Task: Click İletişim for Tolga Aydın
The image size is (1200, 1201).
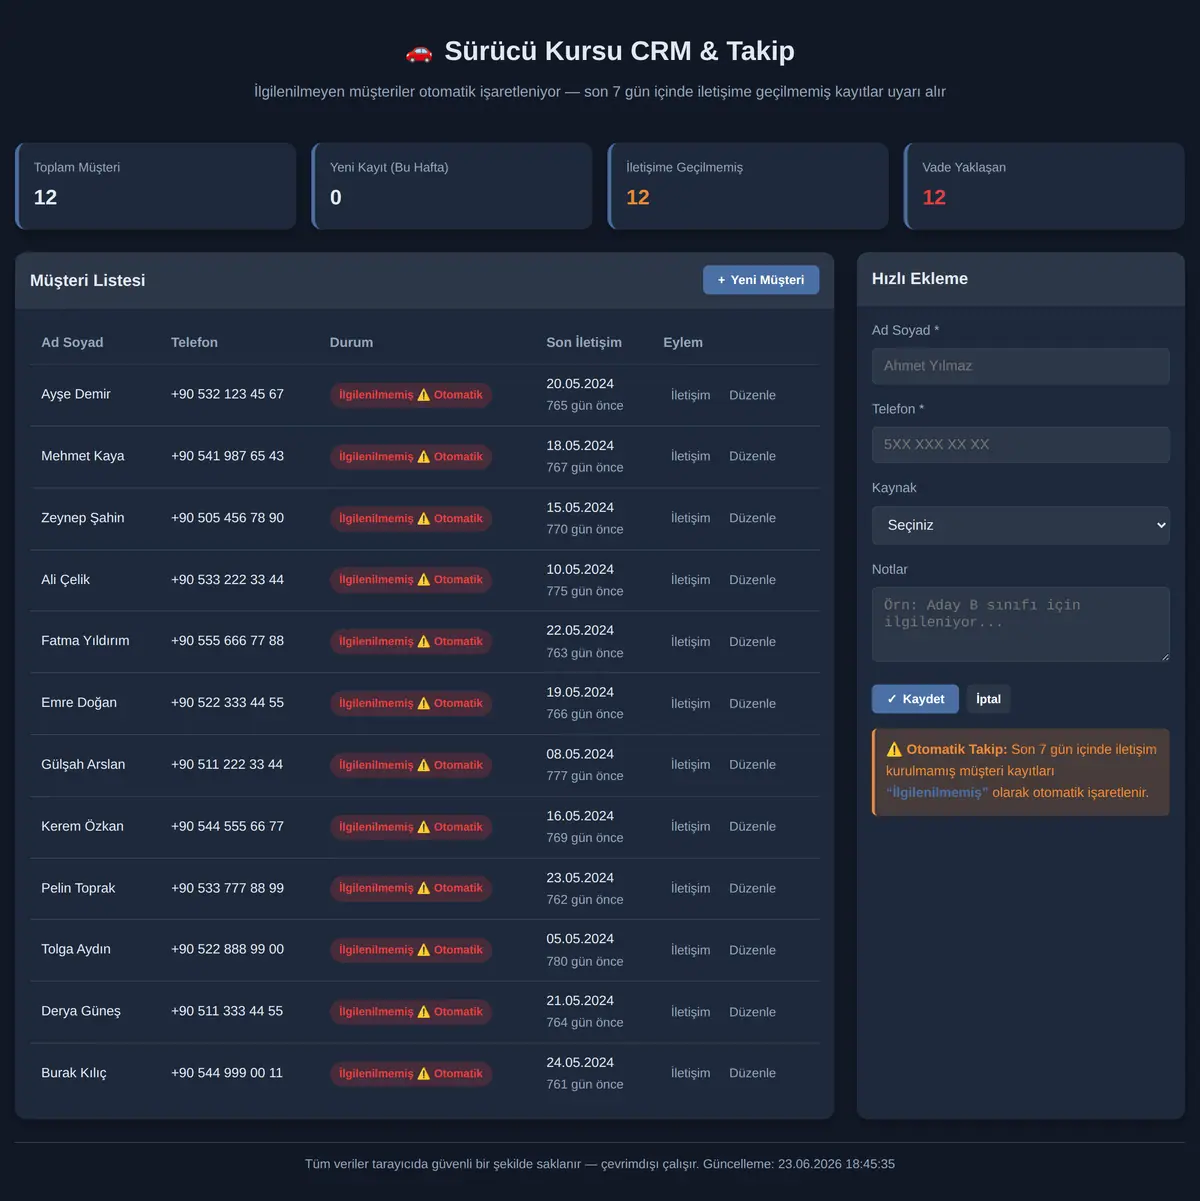Action: point(691,951)
